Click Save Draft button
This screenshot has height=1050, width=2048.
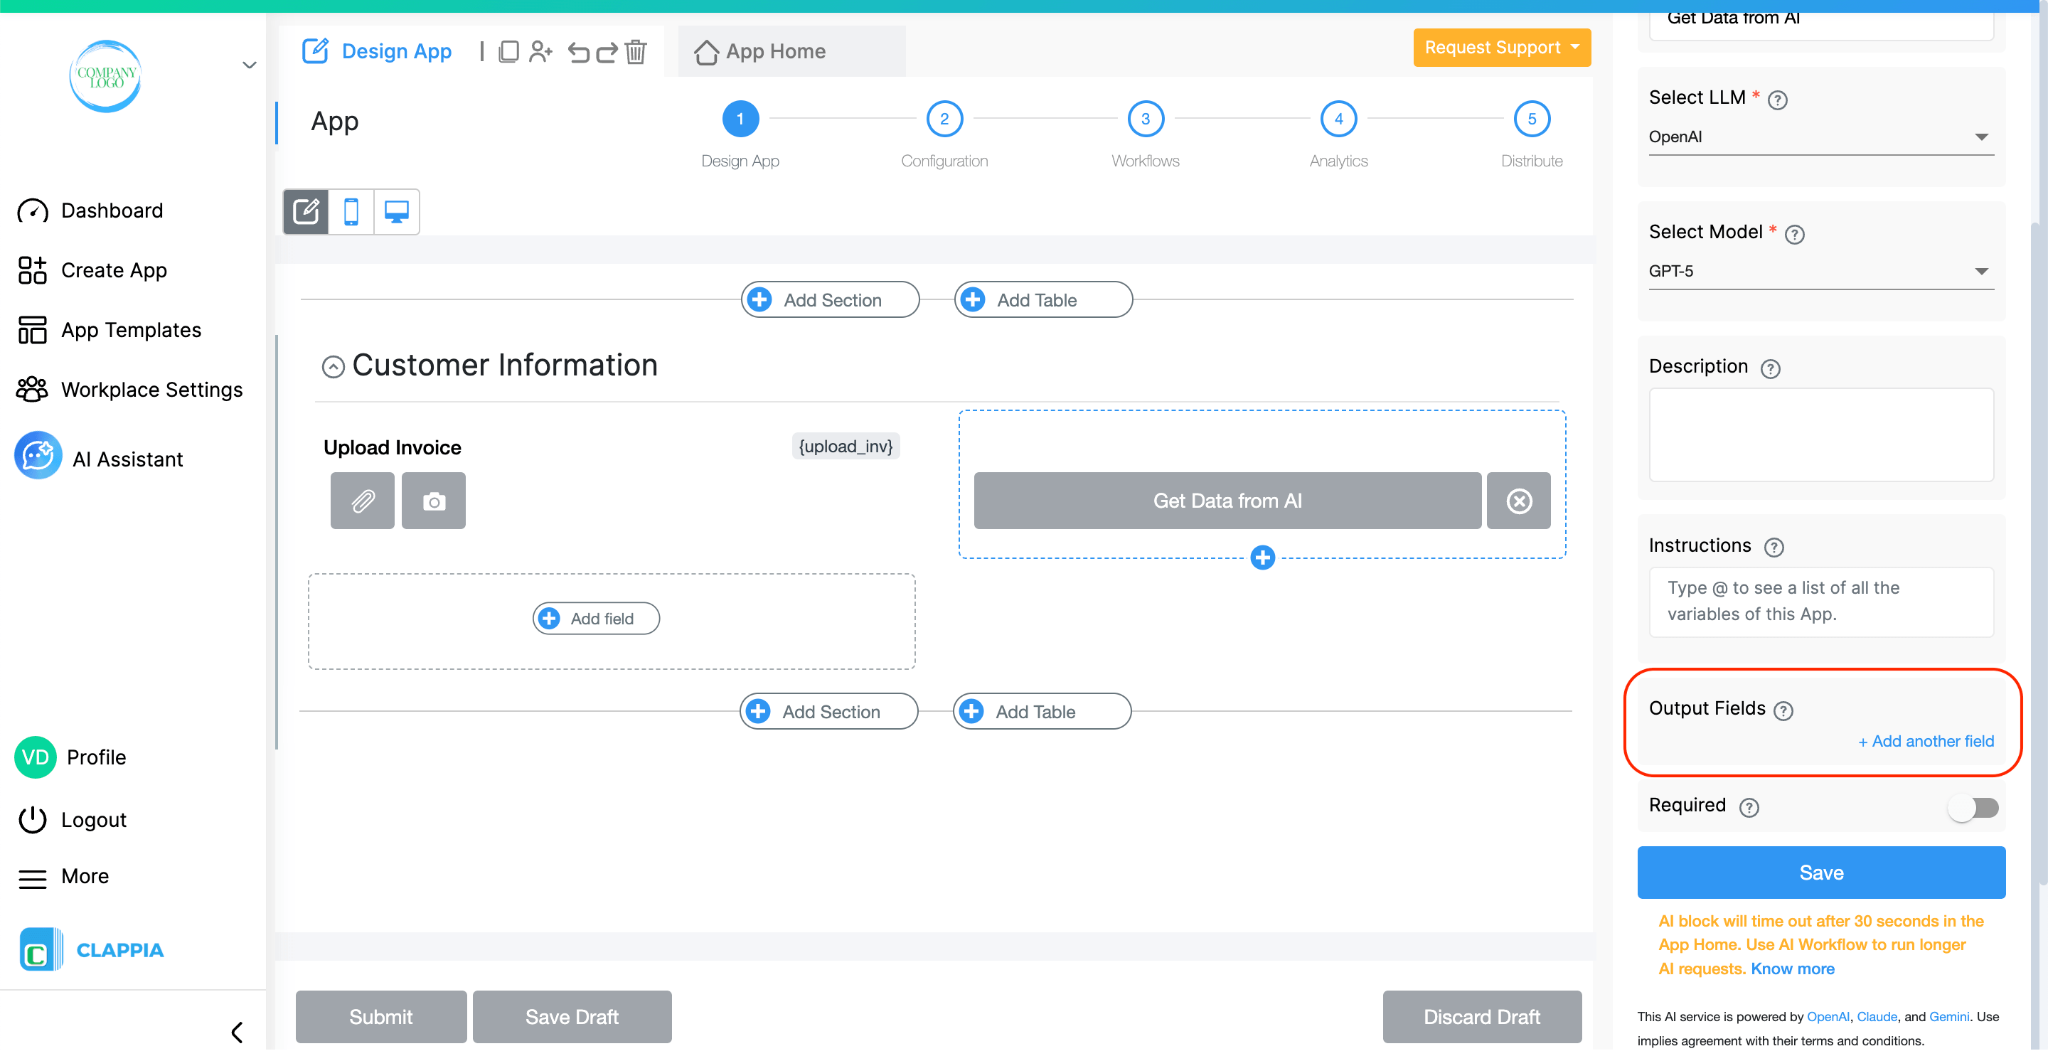pos(572,1016)
